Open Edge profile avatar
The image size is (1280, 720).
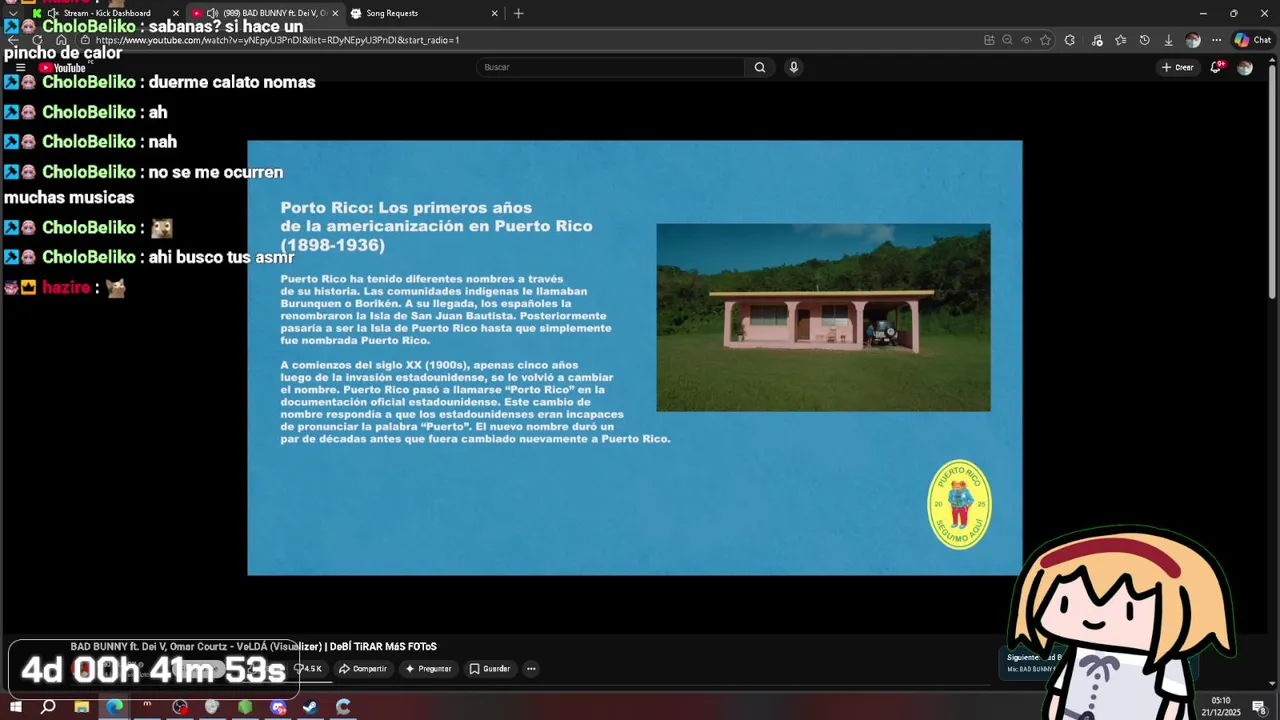[x=1193, y=40]
